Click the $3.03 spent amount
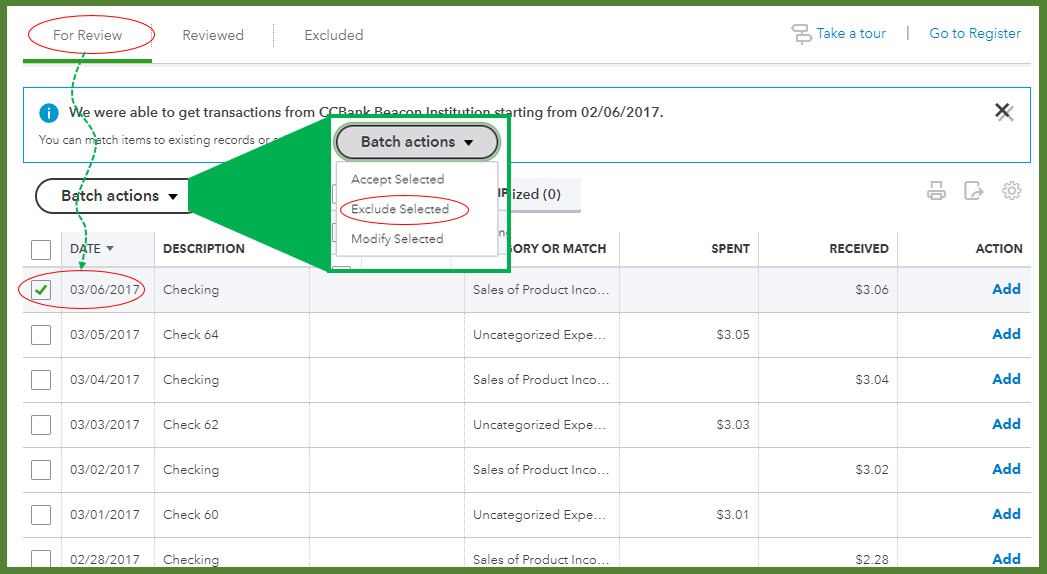Screen dimensions: 1047x574 click(733, 424)
